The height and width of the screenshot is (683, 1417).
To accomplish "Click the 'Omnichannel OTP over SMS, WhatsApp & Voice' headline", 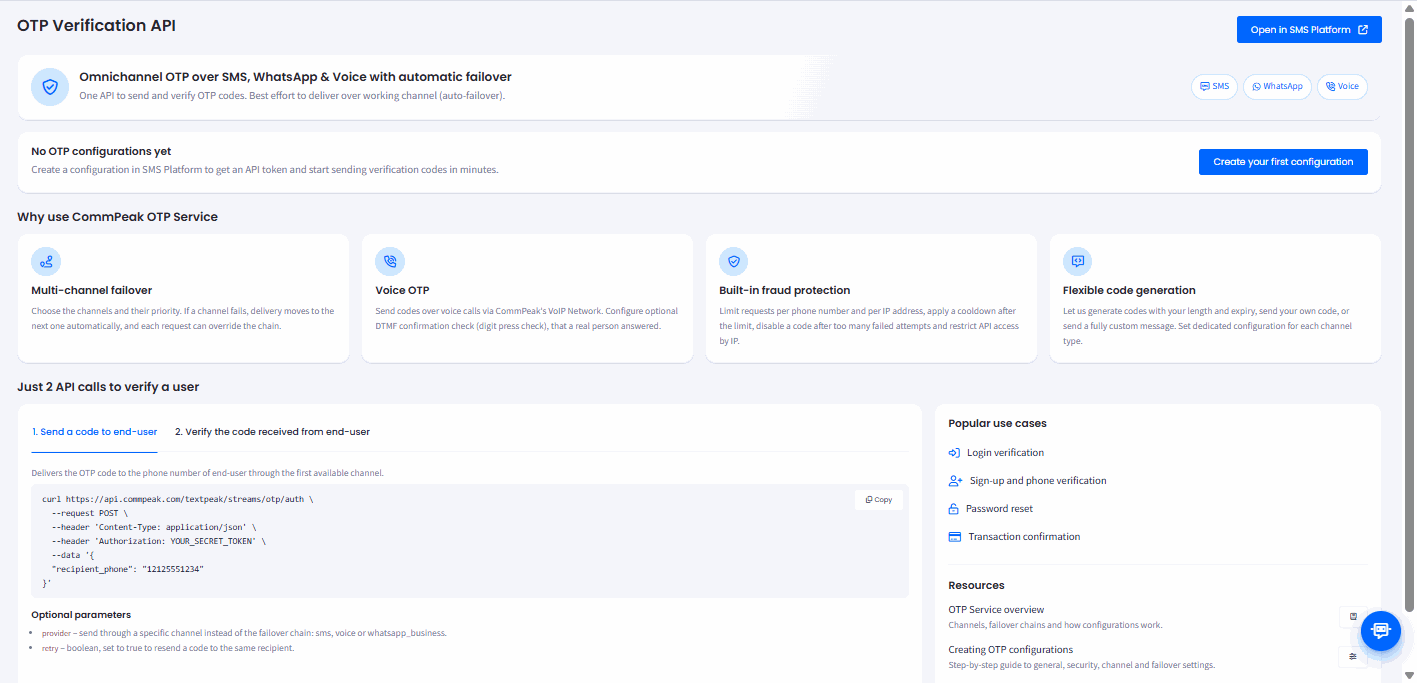I will [x=295, y=77].
